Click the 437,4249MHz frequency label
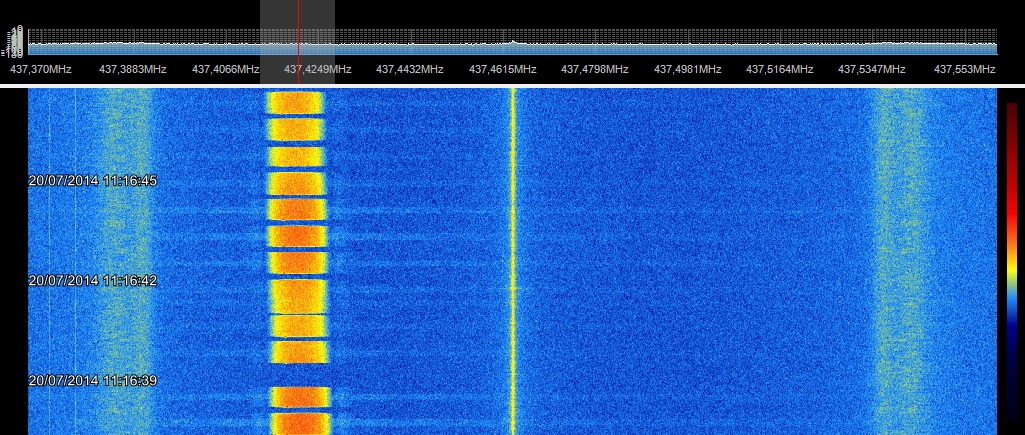The width and height of the screenshot is (1025, 435). point(318,70)
